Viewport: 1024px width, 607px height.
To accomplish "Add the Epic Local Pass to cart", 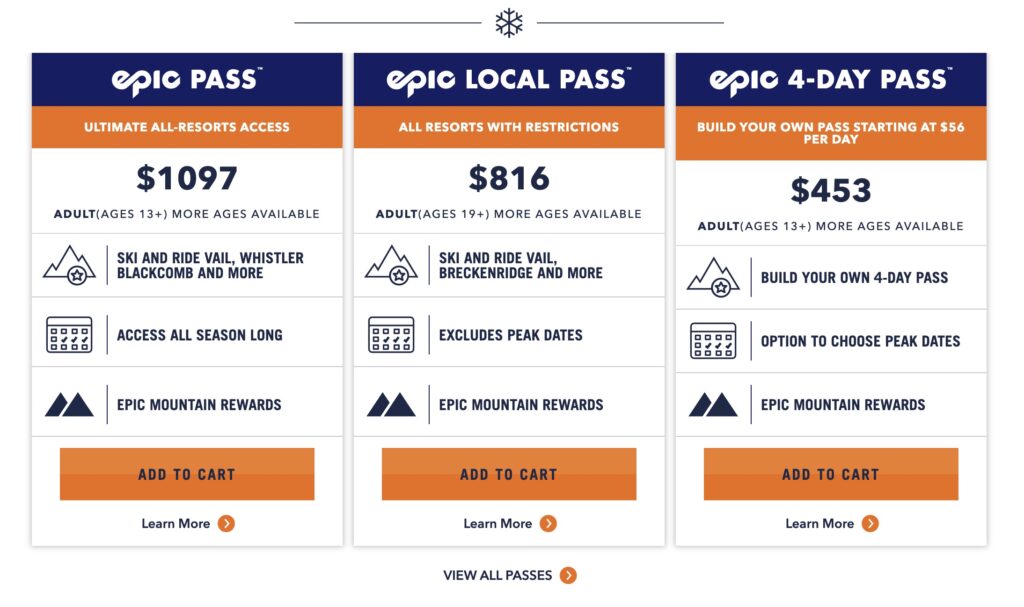I will pos(509,473).
